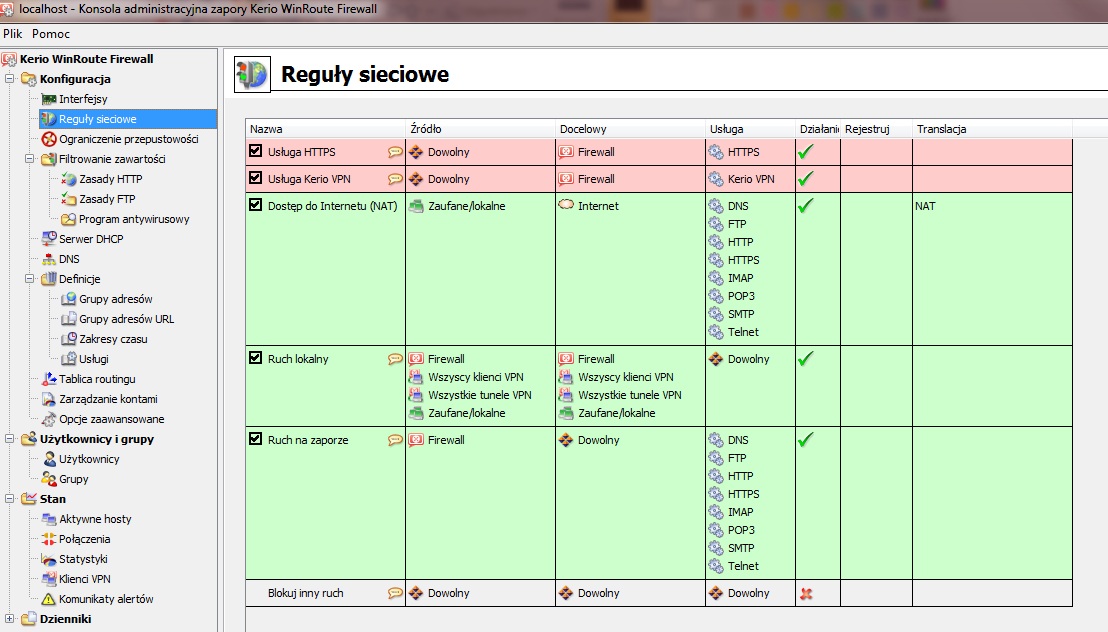The image size is (1108, 632).
Task: Click comment bubble icon on Usługa HTTPS rule
Action: [x=396, y=152]
